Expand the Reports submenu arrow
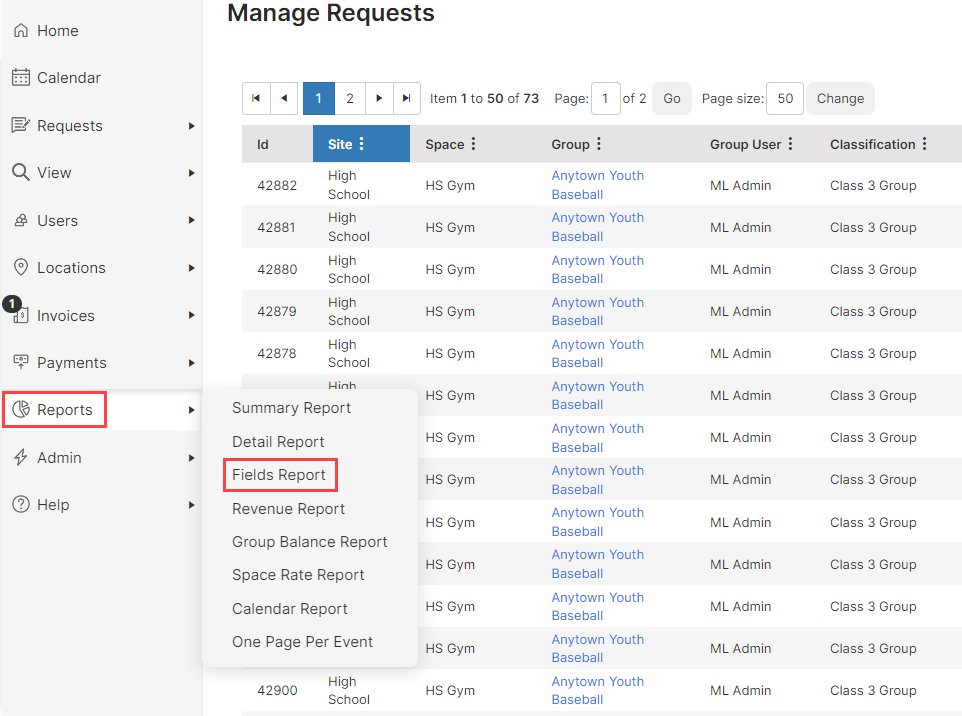The image size is (962, 716). 191,410
